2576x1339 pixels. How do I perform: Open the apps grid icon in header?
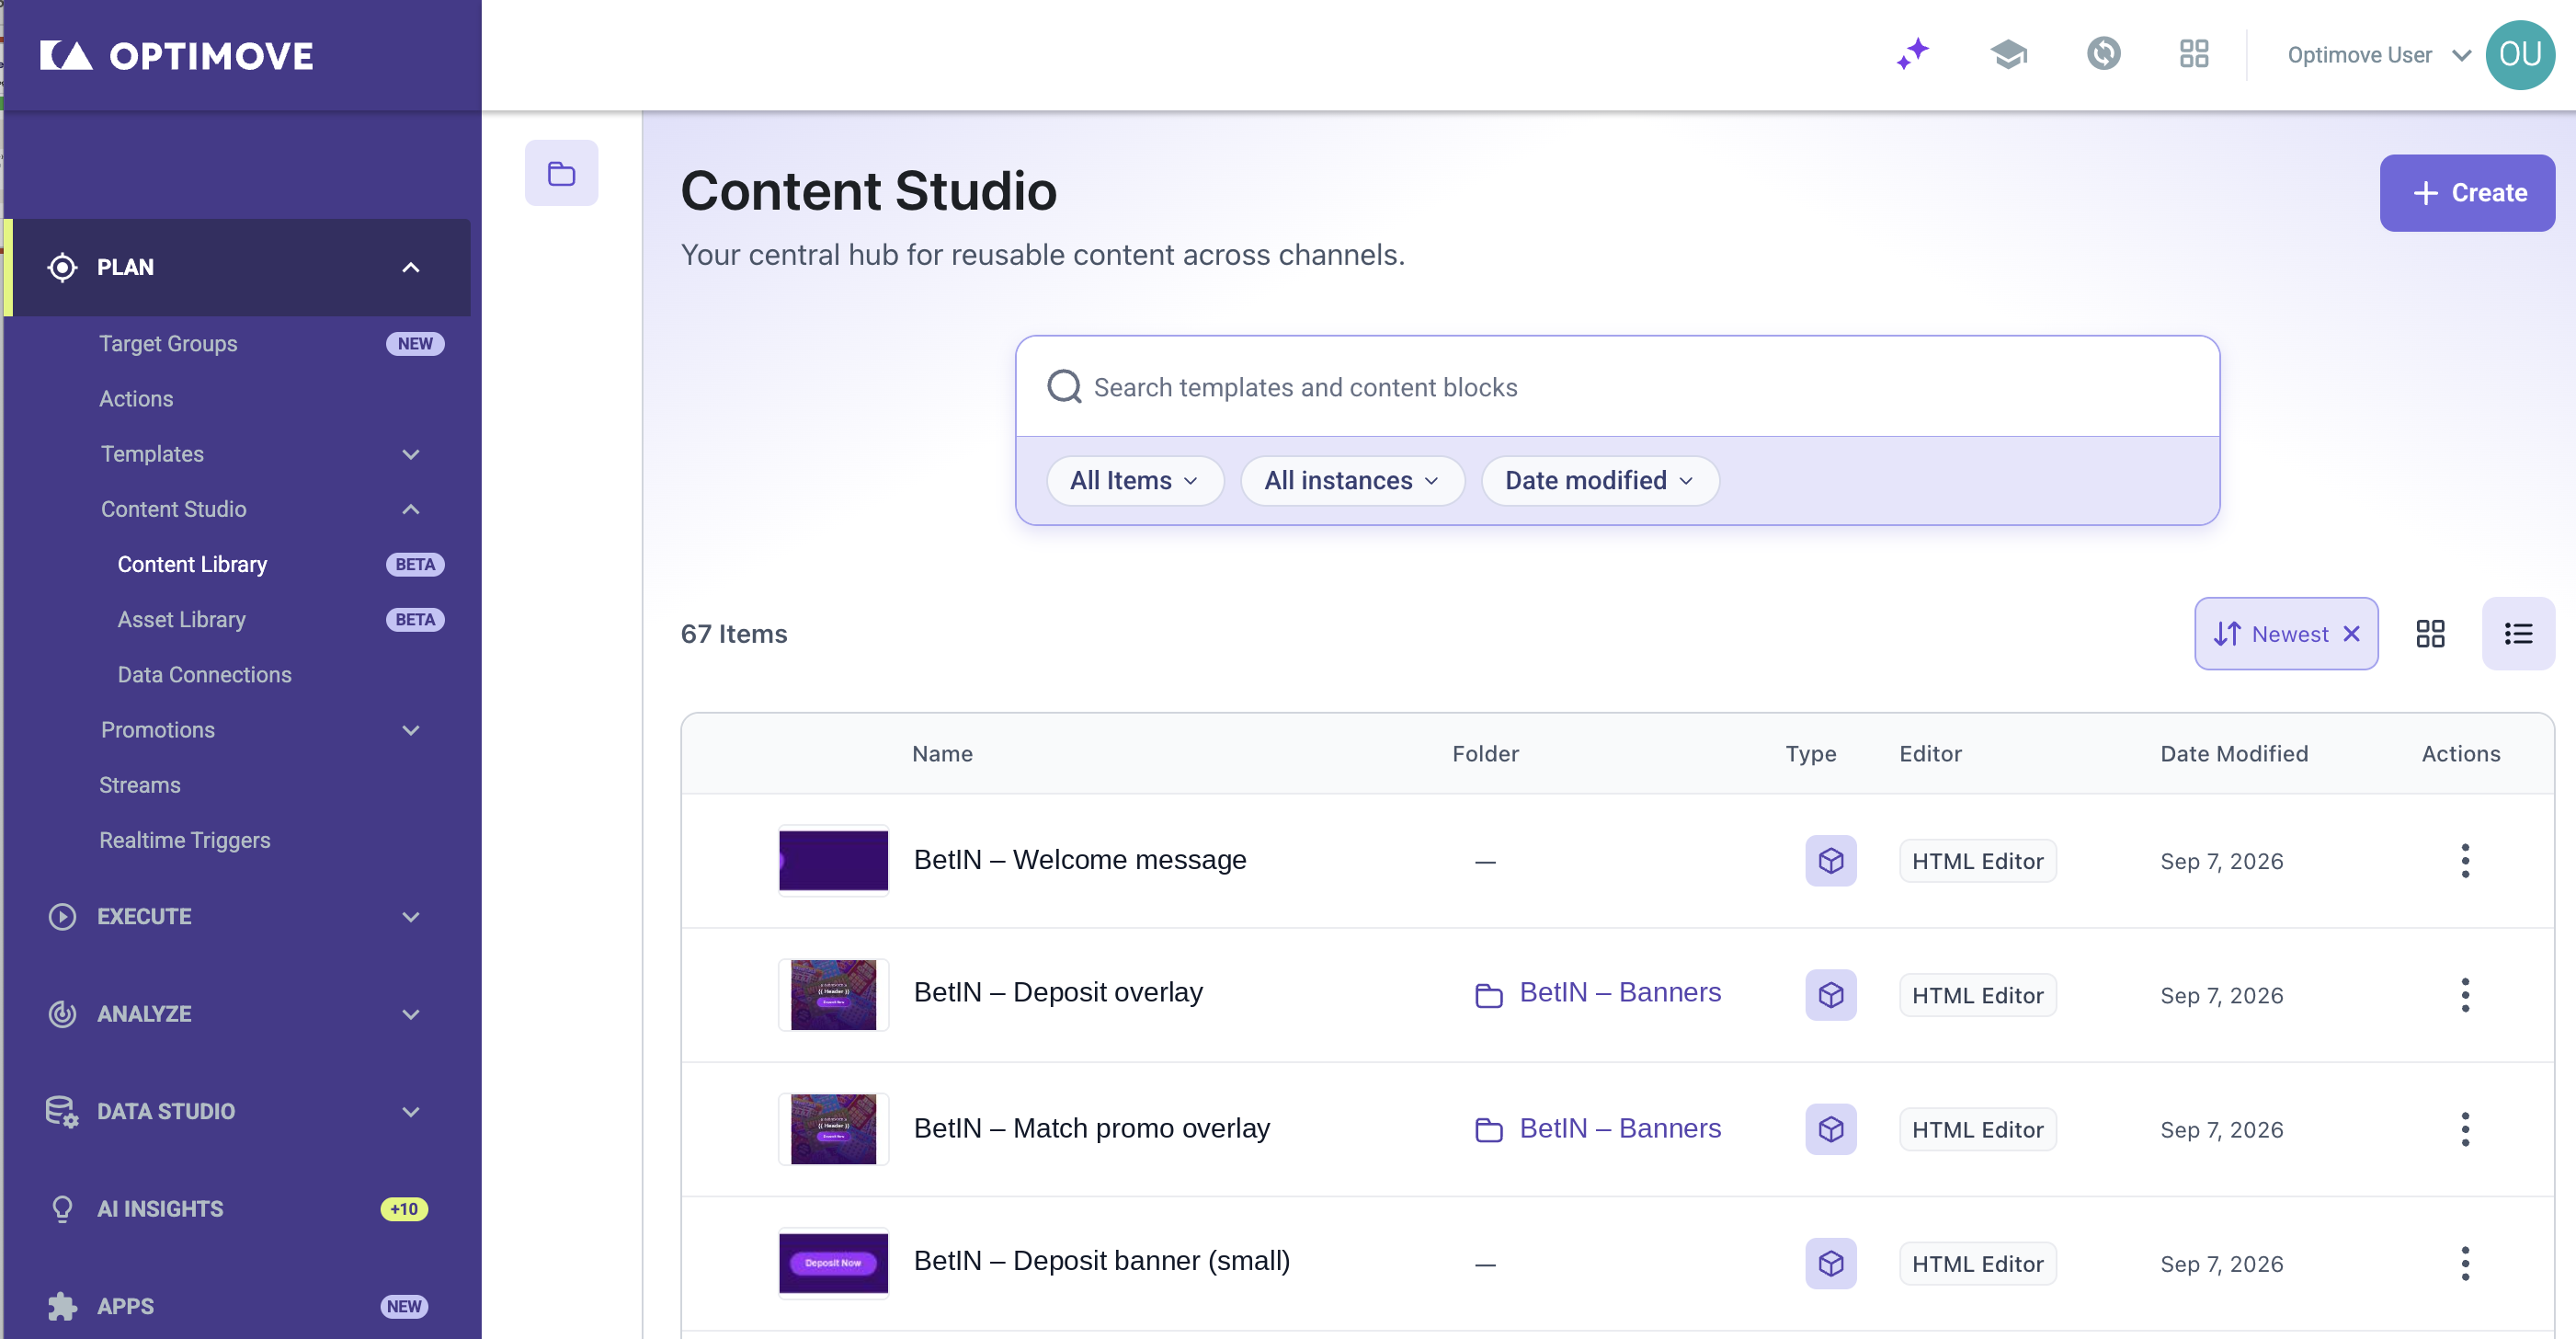pos(2193,54)
